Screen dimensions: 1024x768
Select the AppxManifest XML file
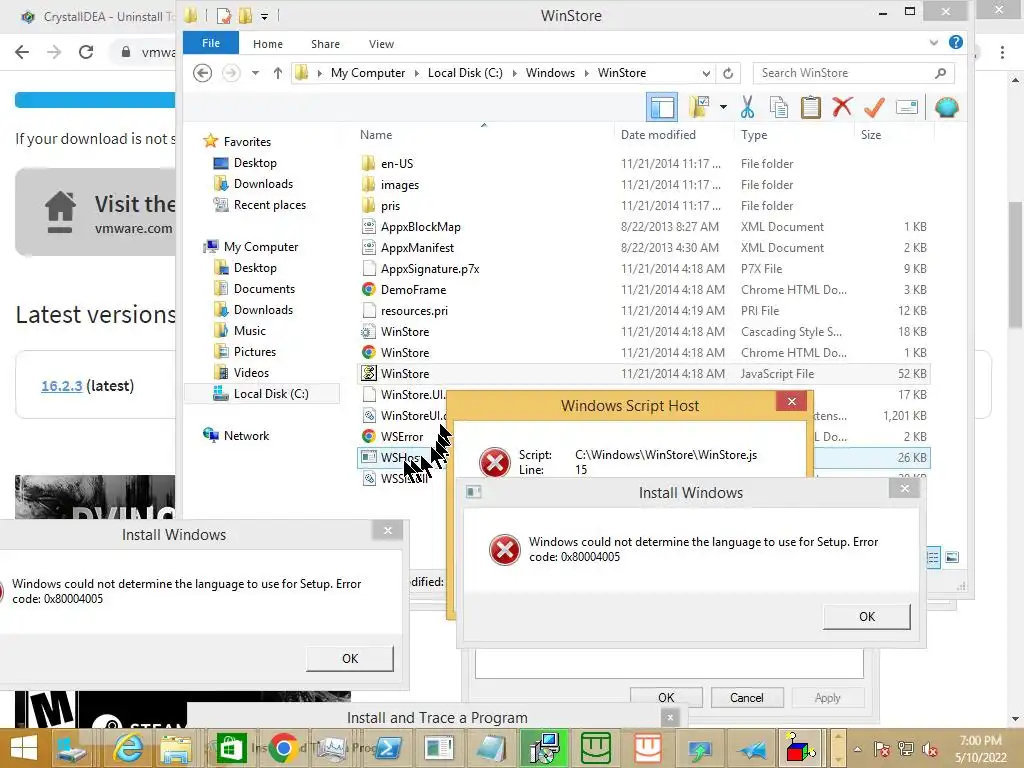click(x=417, y=248)
